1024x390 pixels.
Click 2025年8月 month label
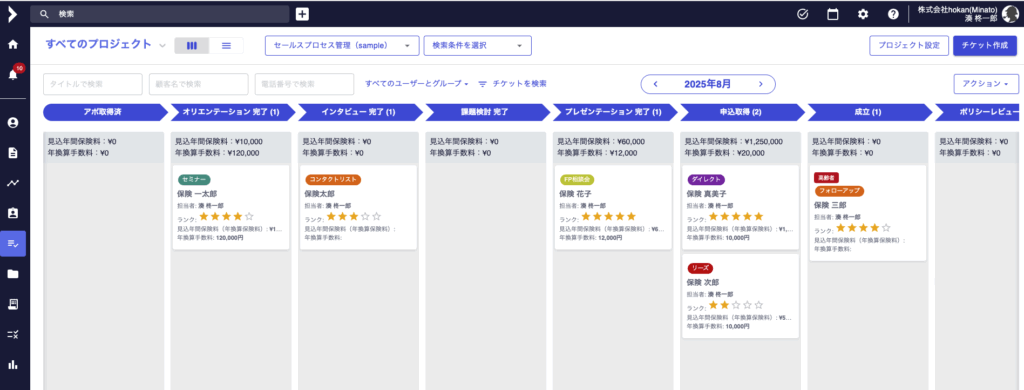708,84
